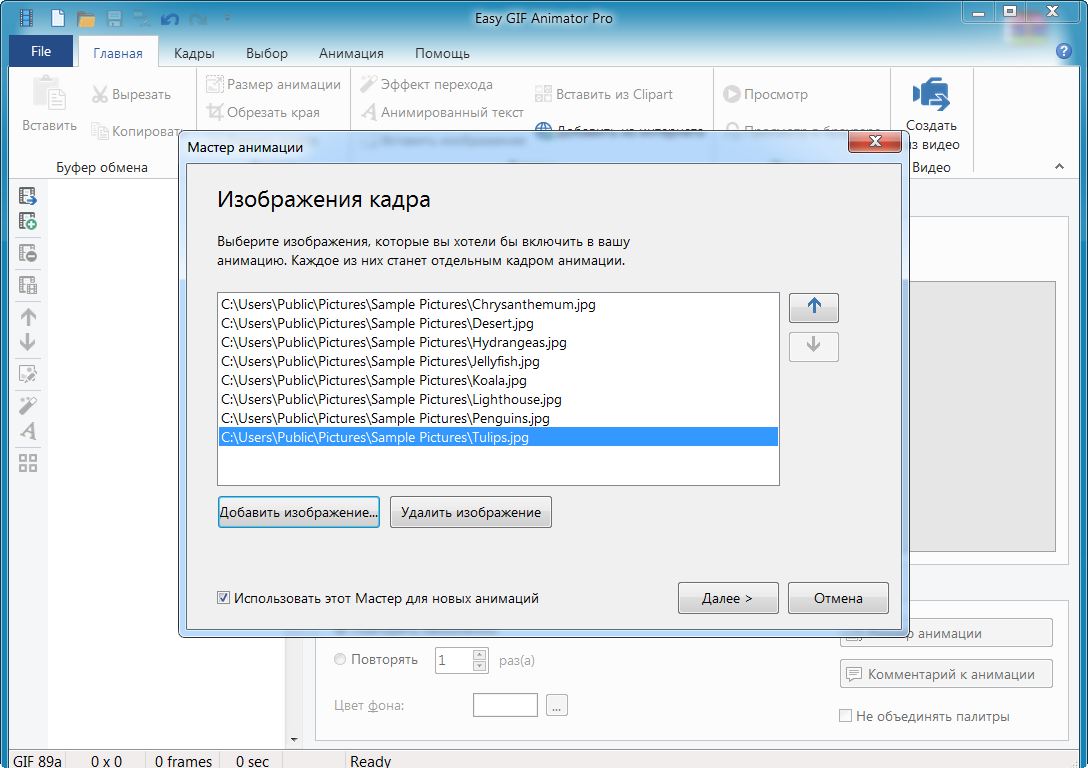Click Копировать (copy) in the ribbon
This screenshot has height=768, width=1088.
pyautogui.click(x=137, y=131)
